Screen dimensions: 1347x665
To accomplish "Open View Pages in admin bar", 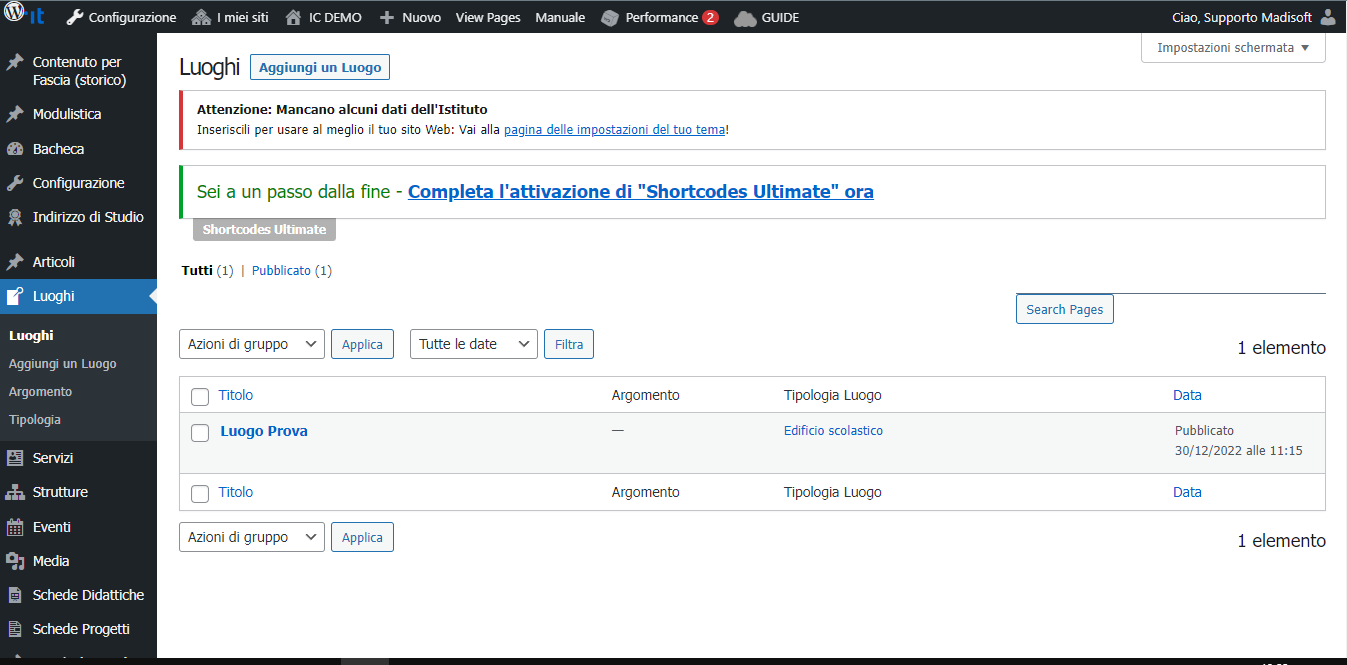I will click(488, 17).
